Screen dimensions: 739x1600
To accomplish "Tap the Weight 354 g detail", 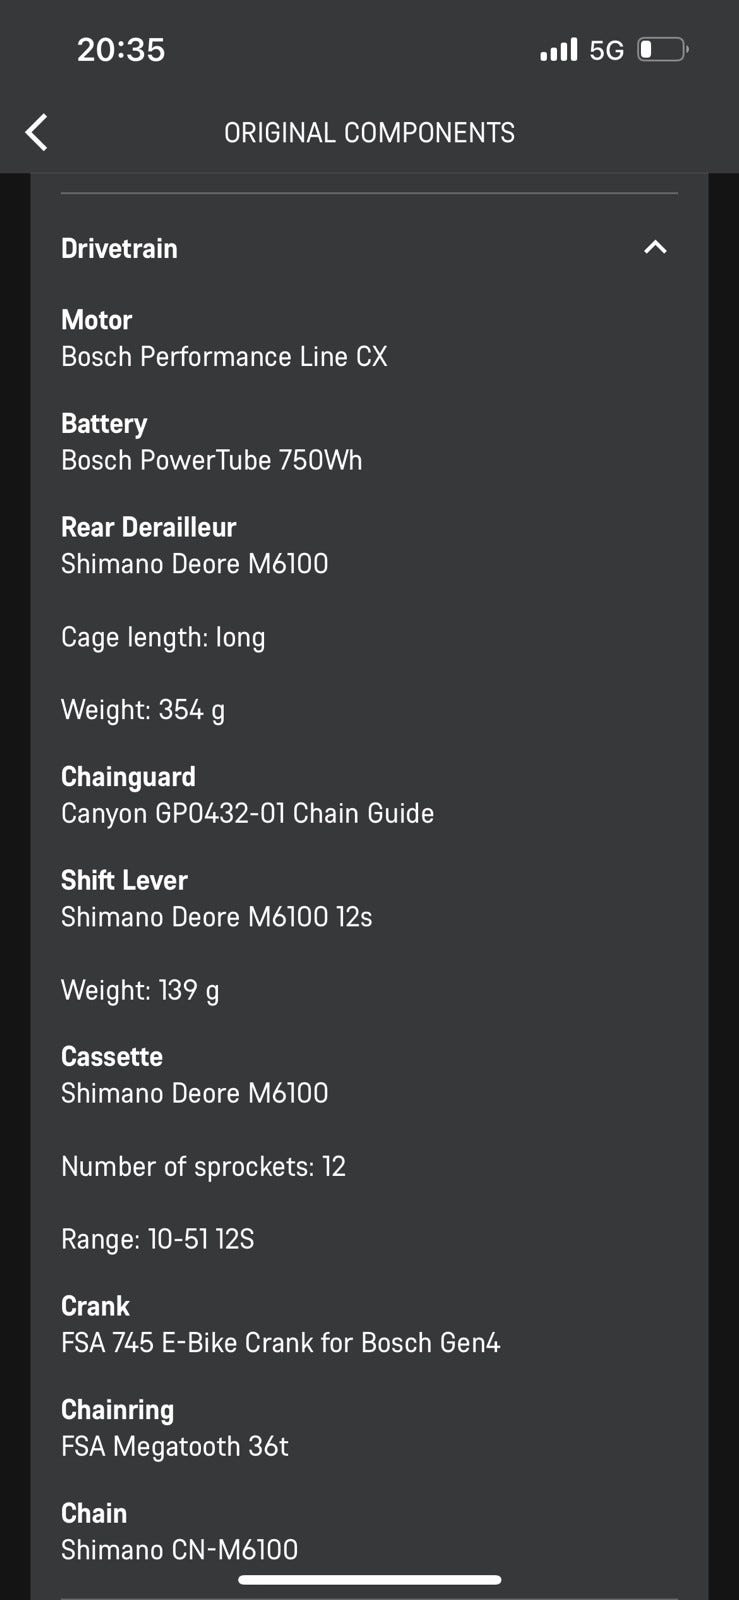I will 143,709.
